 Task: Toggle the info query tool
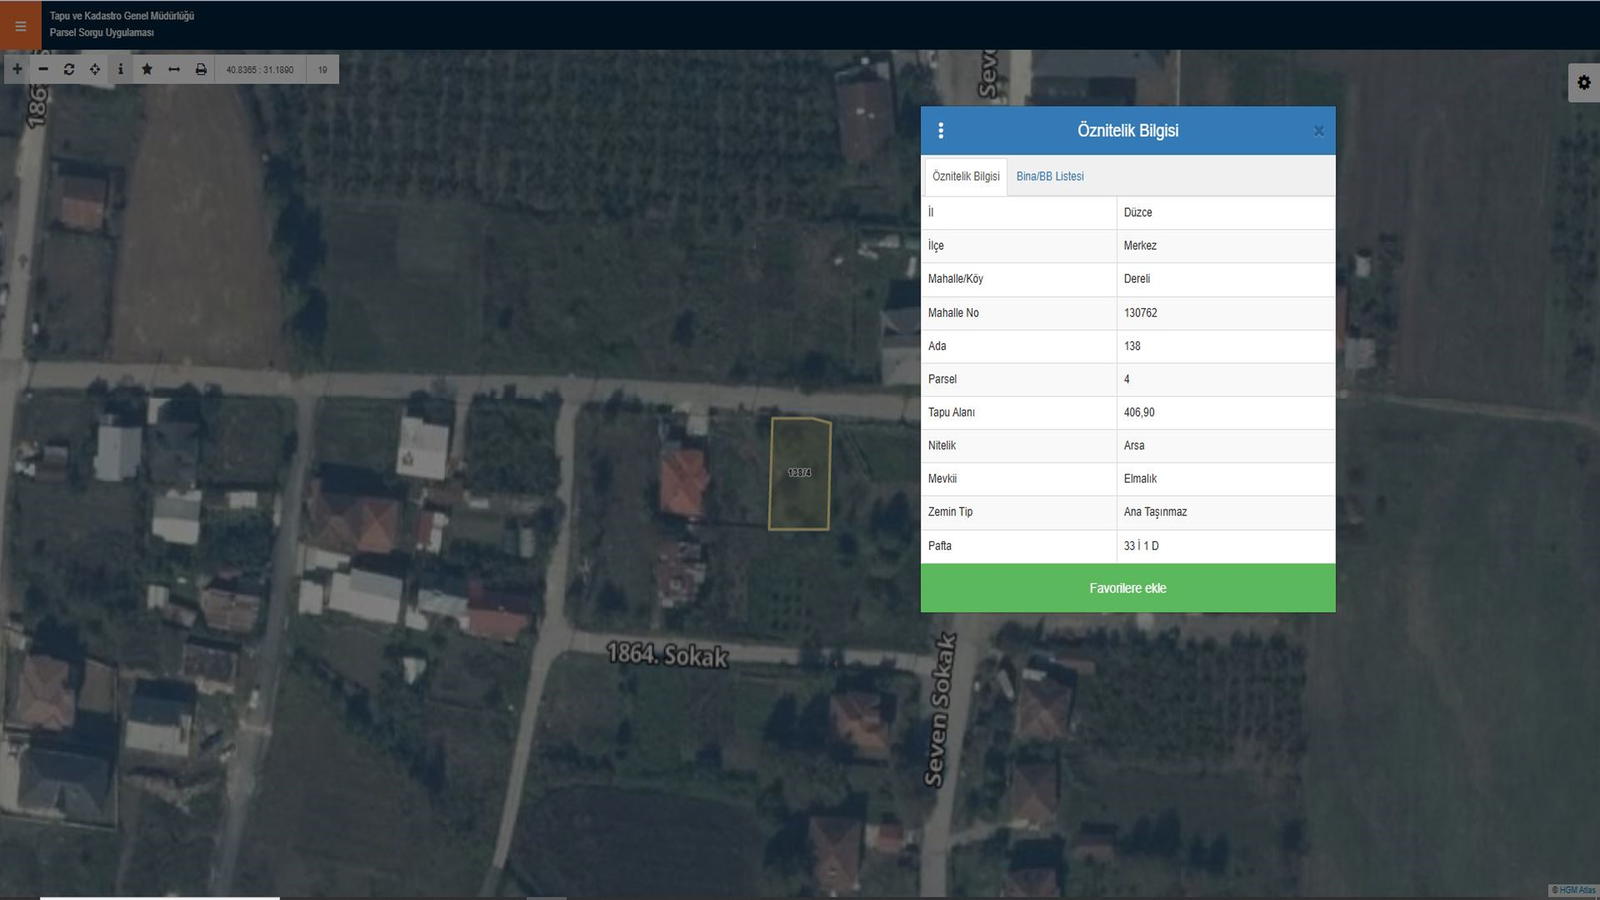pyautogui.click(x=121, y=69)
